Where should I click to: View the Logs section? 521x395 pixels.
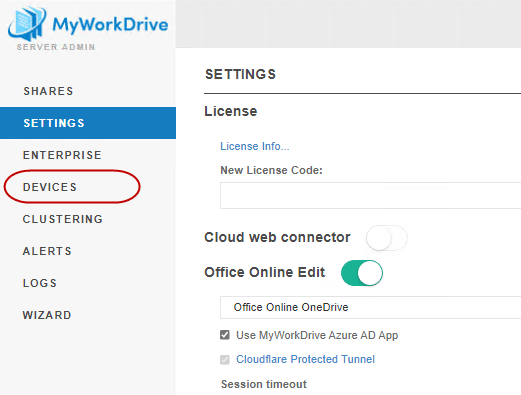[40, 283]
